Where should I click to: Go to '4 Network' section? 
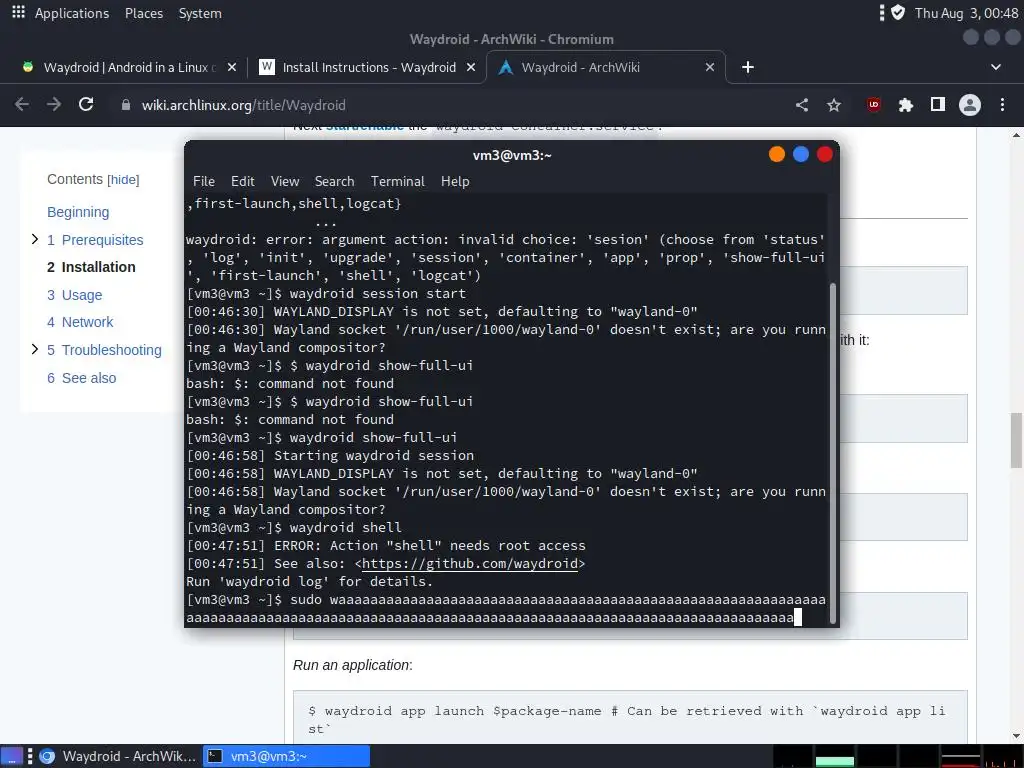80,322
